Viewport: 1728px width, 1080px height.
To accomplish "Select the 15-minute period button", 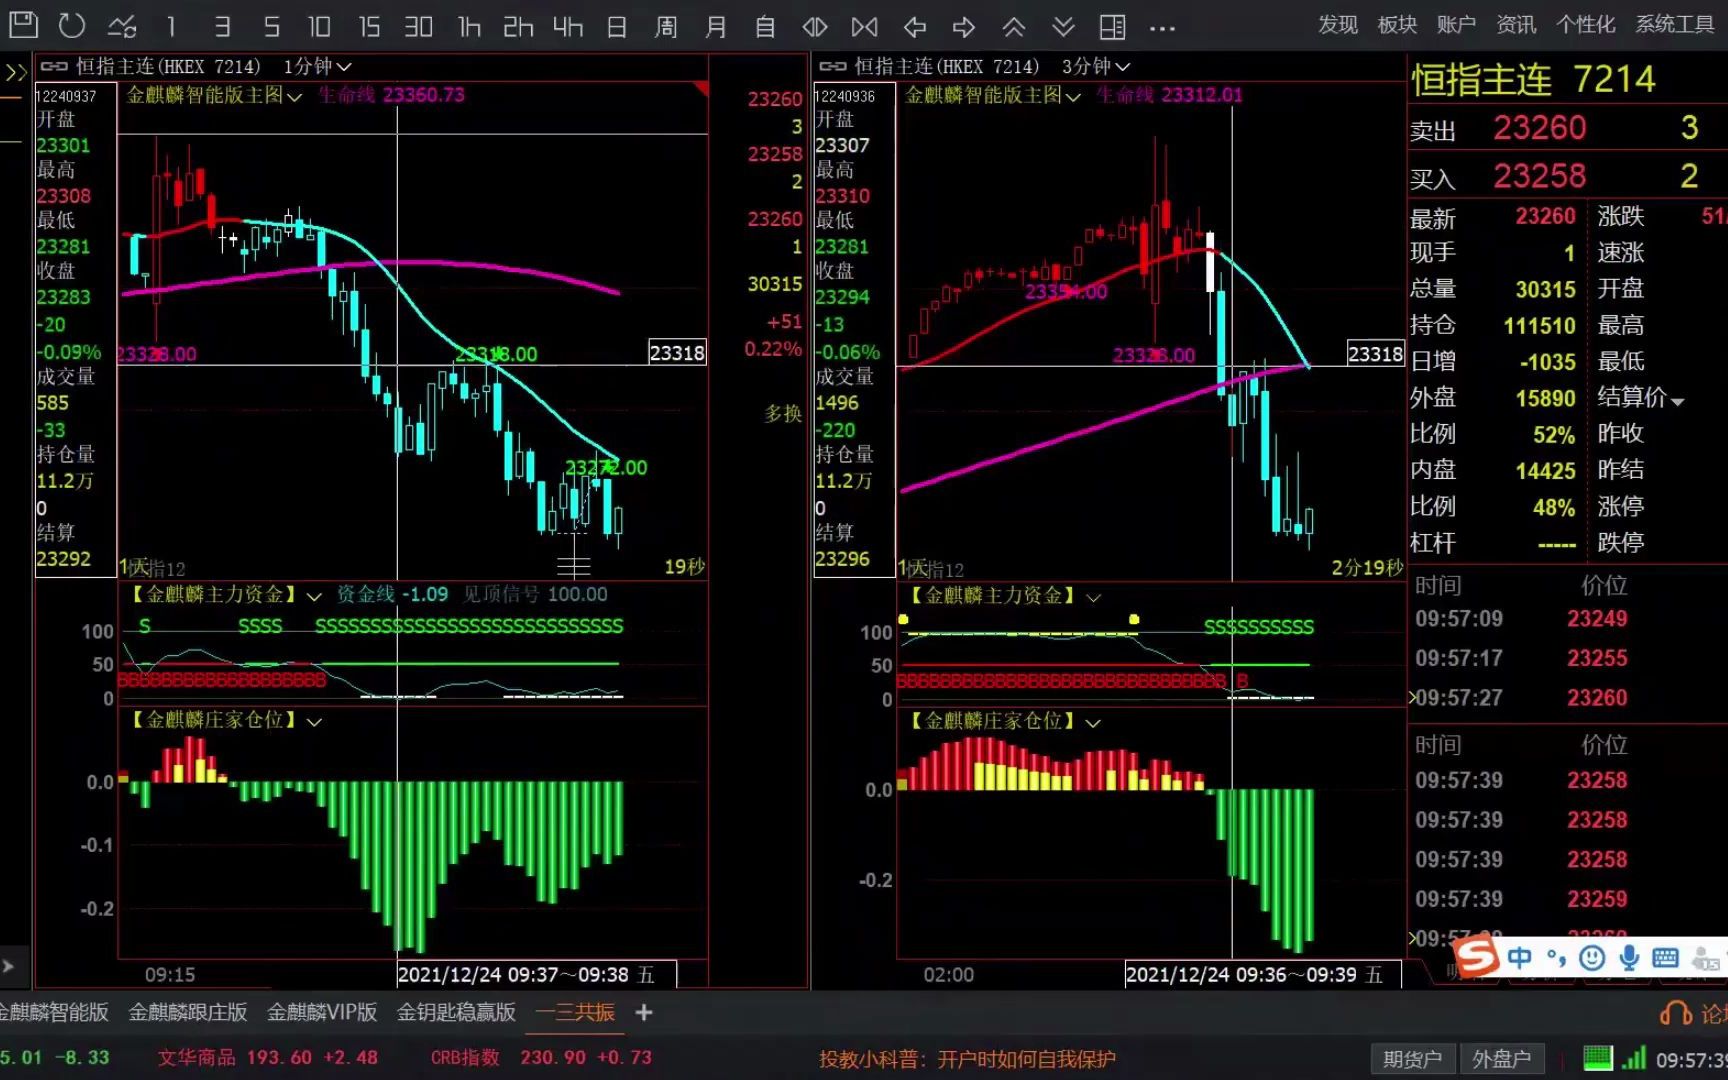I will coord(369,26).
